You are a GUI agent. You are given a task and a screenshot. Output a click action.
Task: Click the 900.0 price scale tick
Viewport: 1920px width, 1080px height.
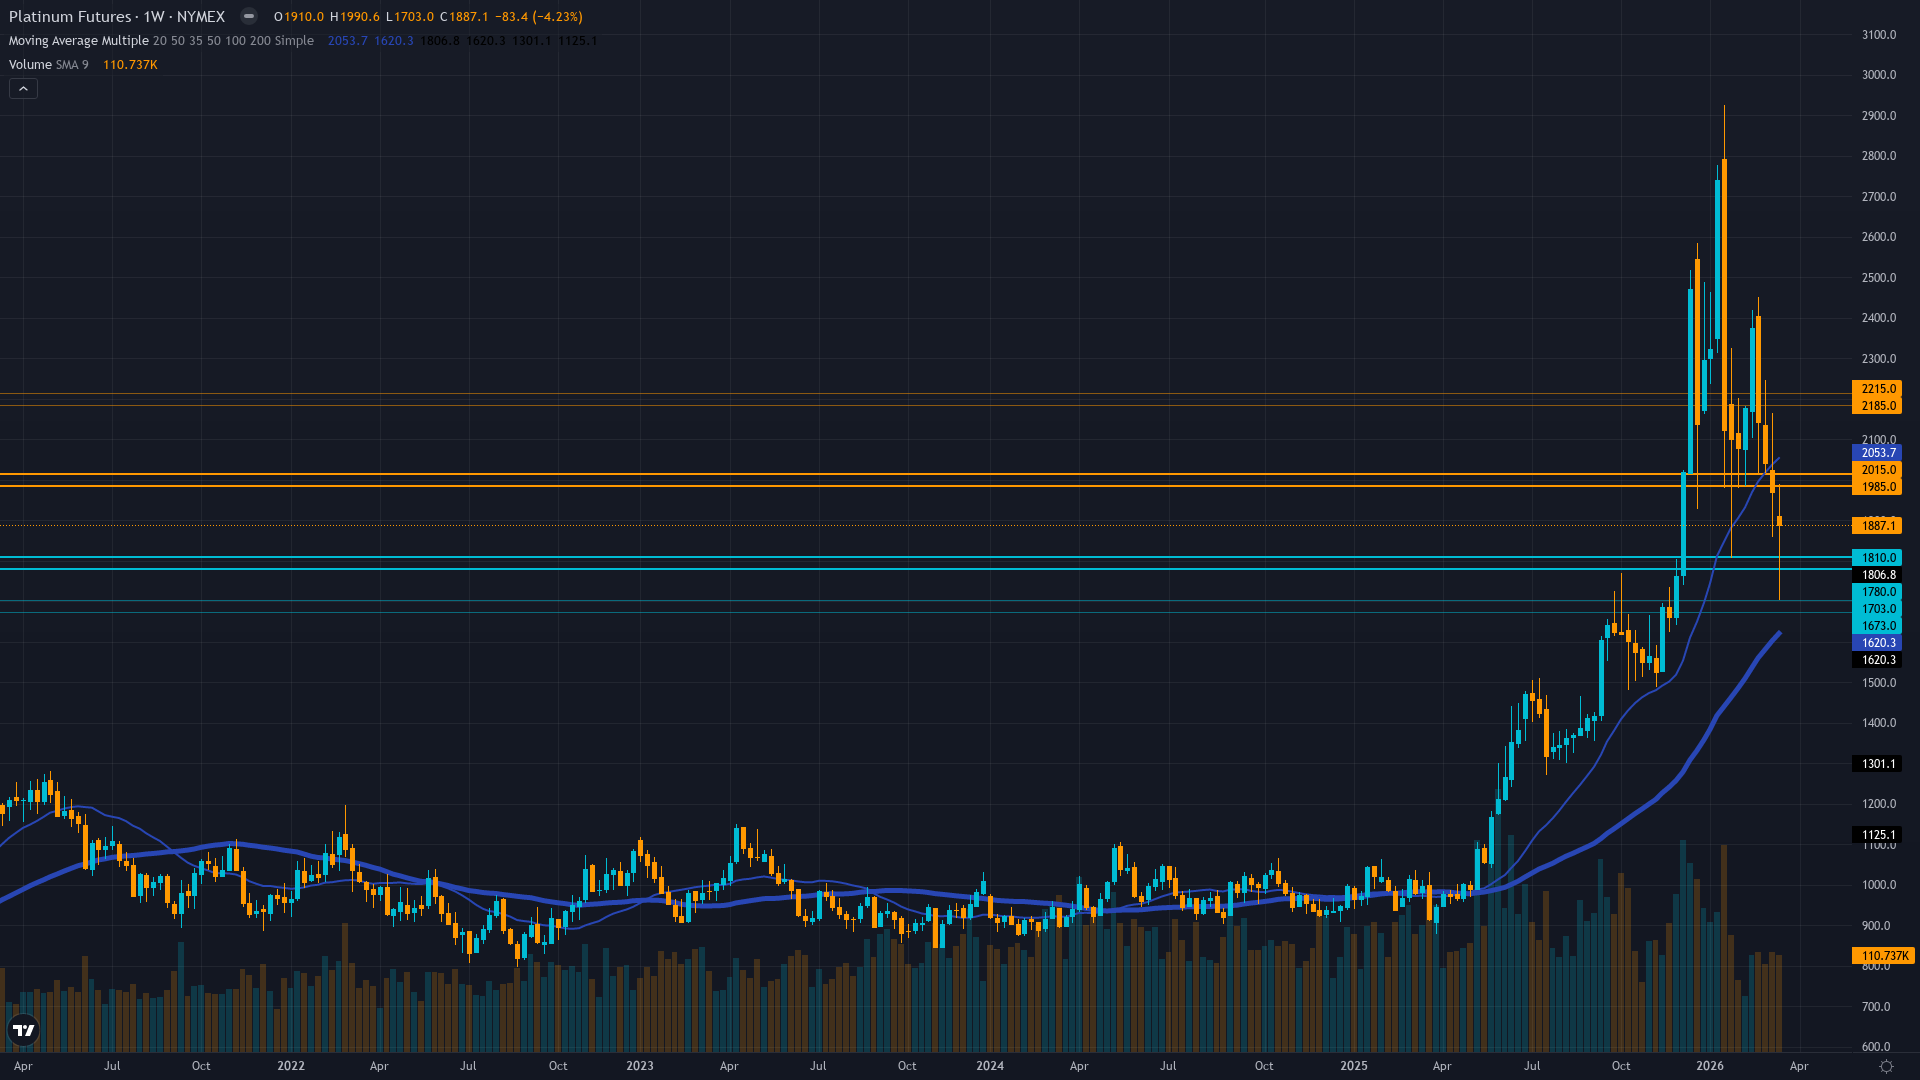coord(1876,926)
